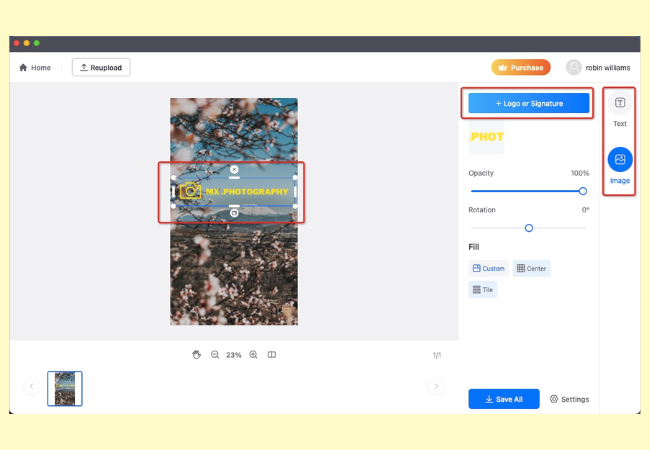This screenshot has width=650, height=450.
Task: Click the Rotation slider handle
Action: (x=529, y=228)
